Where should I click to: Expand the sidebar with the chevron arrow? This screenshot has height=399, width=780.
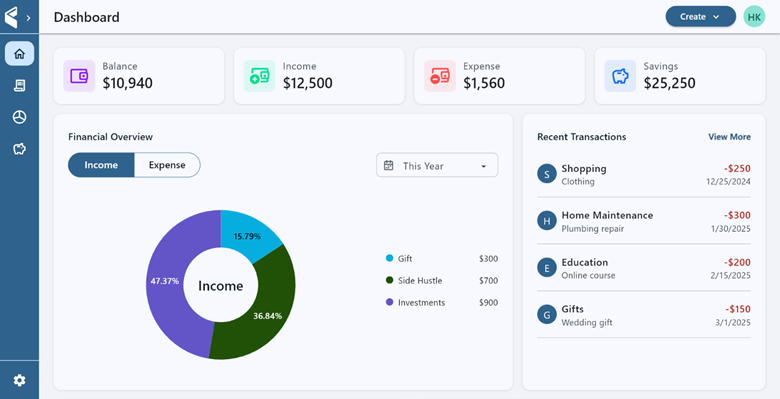[28, 18]
